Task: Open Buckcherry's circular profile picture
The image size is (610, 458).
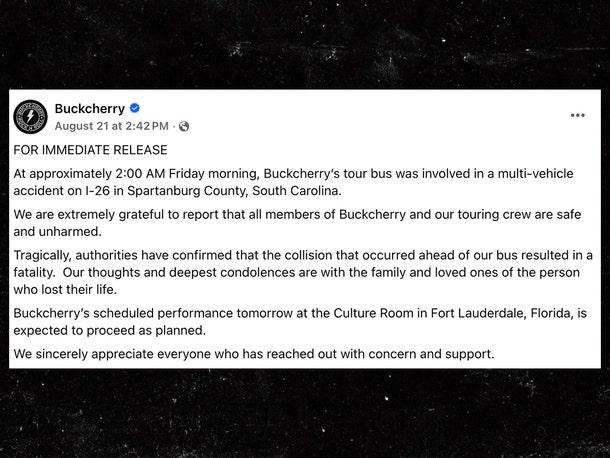Action: pos(30,117)
